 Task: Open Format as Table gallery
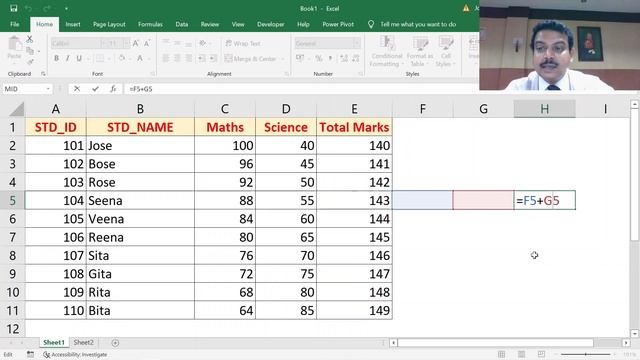420,51
